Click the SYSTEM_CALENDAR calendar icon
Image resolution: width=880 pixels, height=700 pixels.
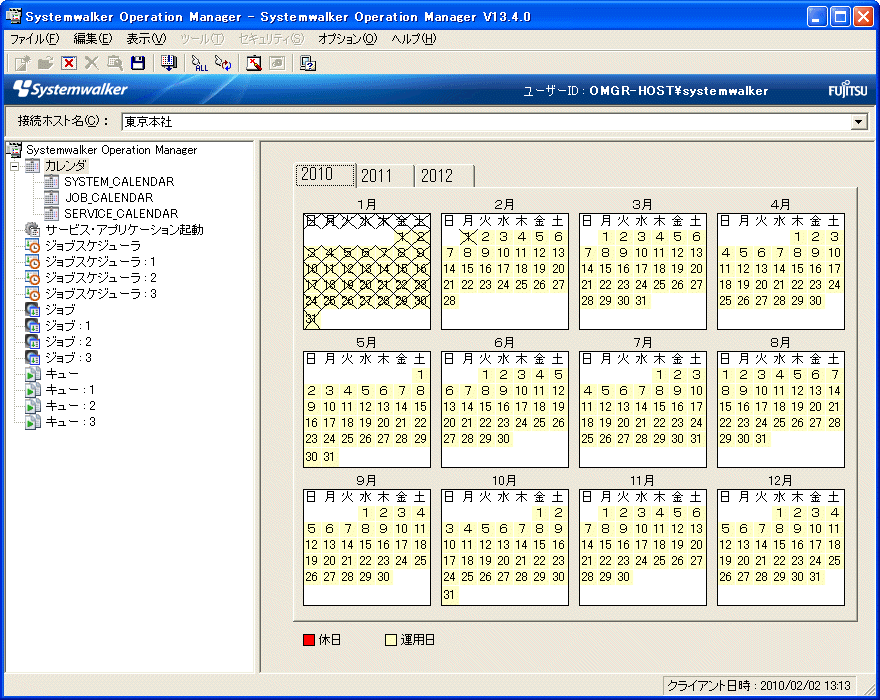click(x=52, y=181)
